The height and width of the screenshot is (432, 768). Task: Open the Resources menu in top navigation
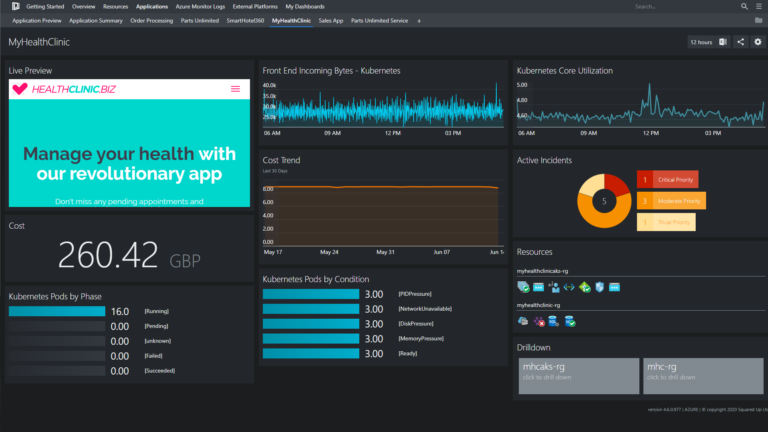pos(116,6)
